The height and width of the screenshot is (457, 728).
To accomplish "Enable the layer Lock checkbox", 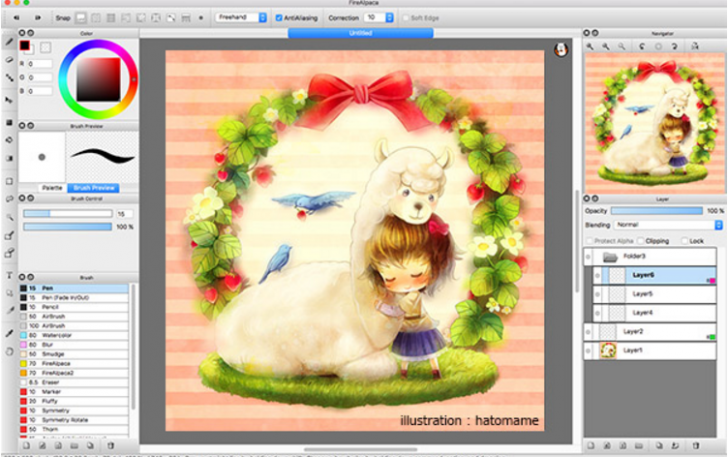I will [x=684, y=241].
